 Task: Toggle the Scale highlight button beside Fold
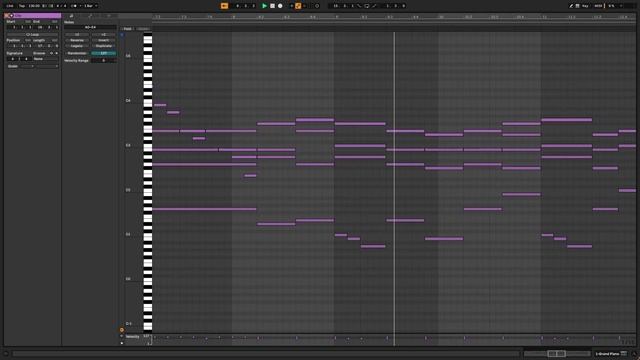[x=143, y=29]
